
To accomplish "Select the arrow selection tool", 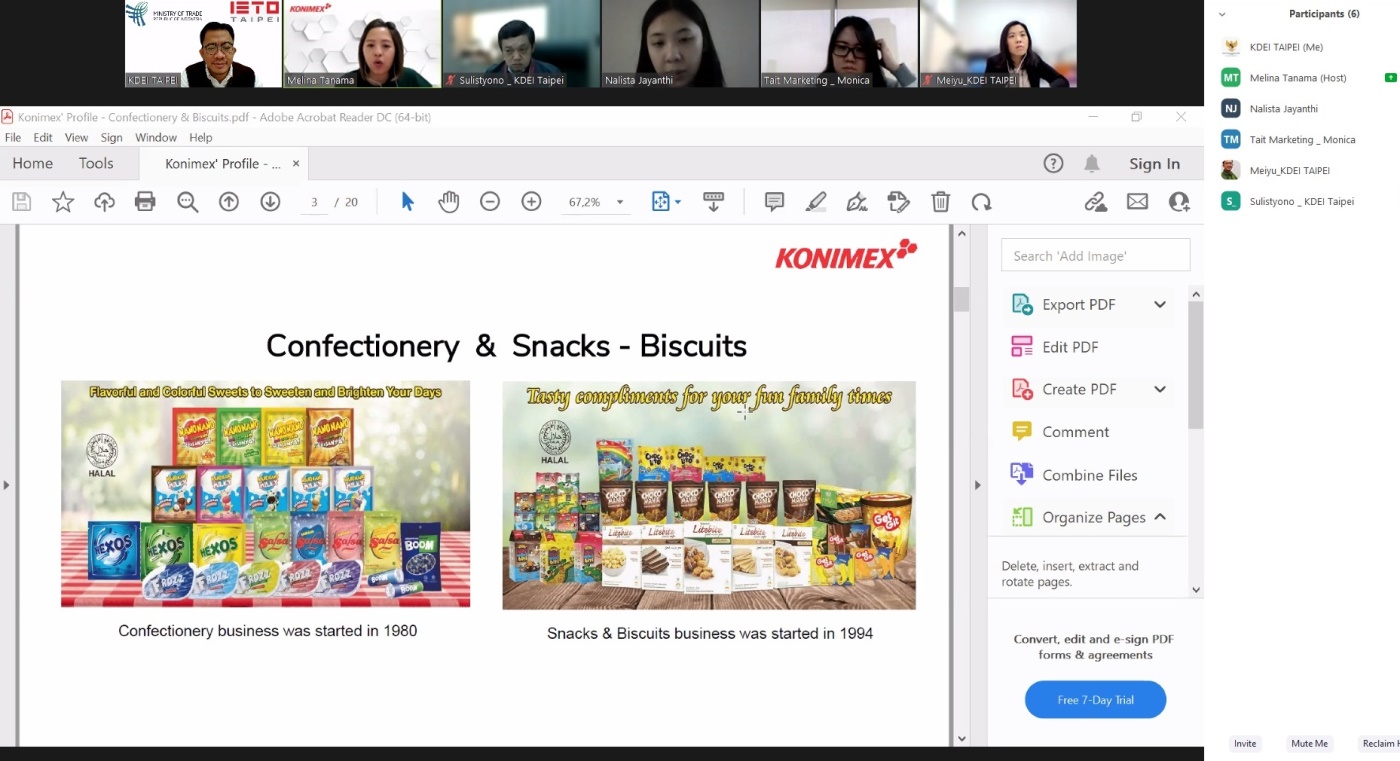I will (x=407, y=202).
